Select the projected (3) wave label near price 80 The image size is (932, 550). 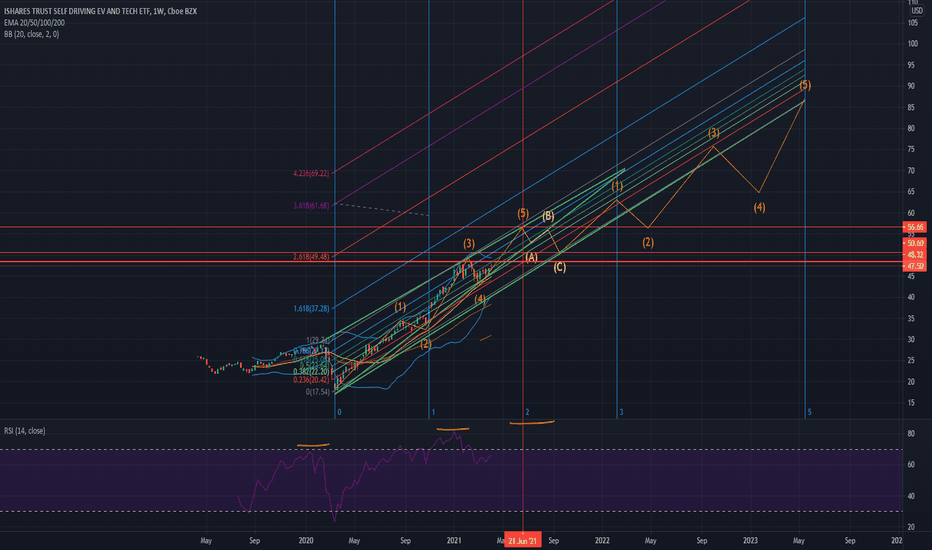point(713,133)
